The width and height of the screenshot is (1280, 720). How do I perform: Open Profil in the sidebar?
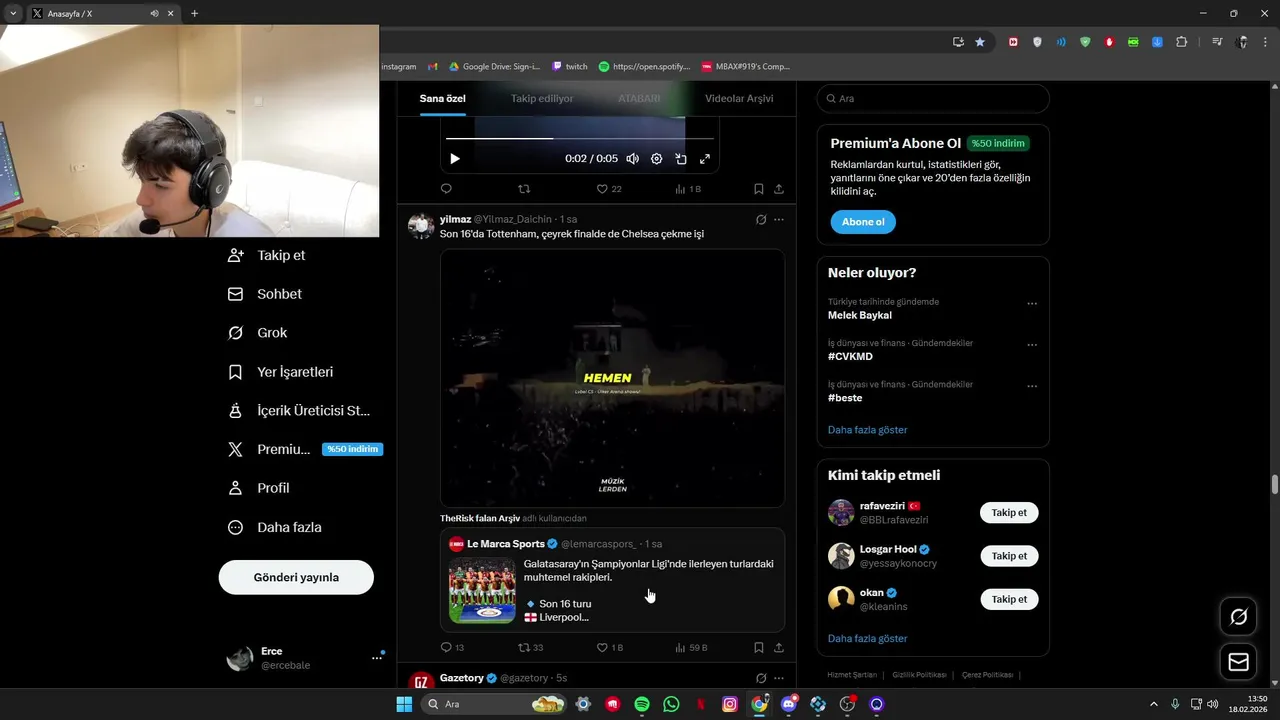tap(259, 488)
